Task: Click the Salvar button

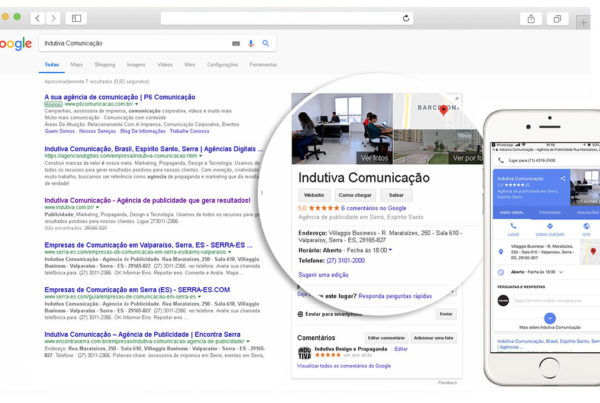Action: click(x=396, y=195)
